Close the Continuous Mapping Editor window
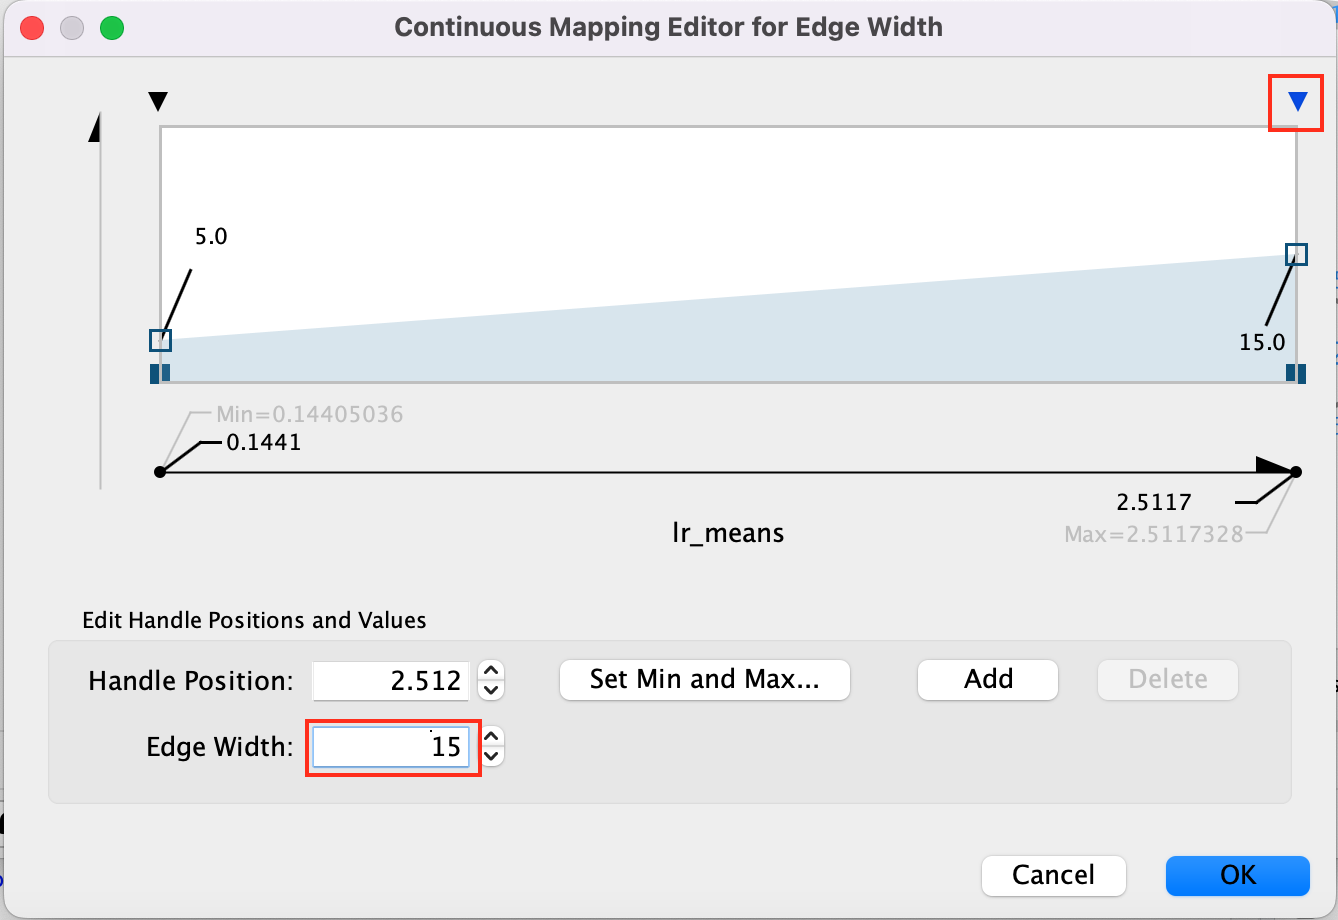Viewport: 1338px width, 920px height. point(32,28)
